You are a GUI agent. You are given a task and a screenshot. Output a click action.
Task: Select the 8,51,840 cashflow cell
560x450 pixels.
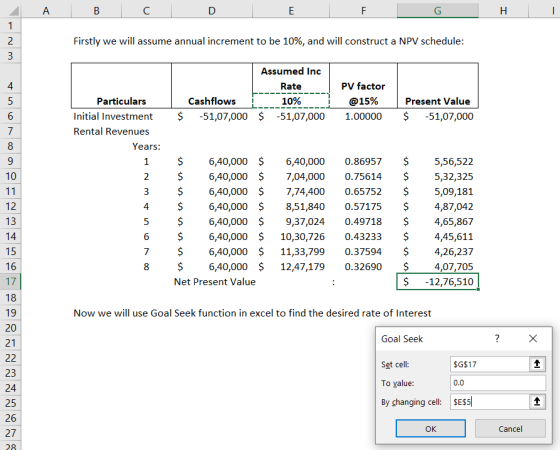[x=291, y=206]
